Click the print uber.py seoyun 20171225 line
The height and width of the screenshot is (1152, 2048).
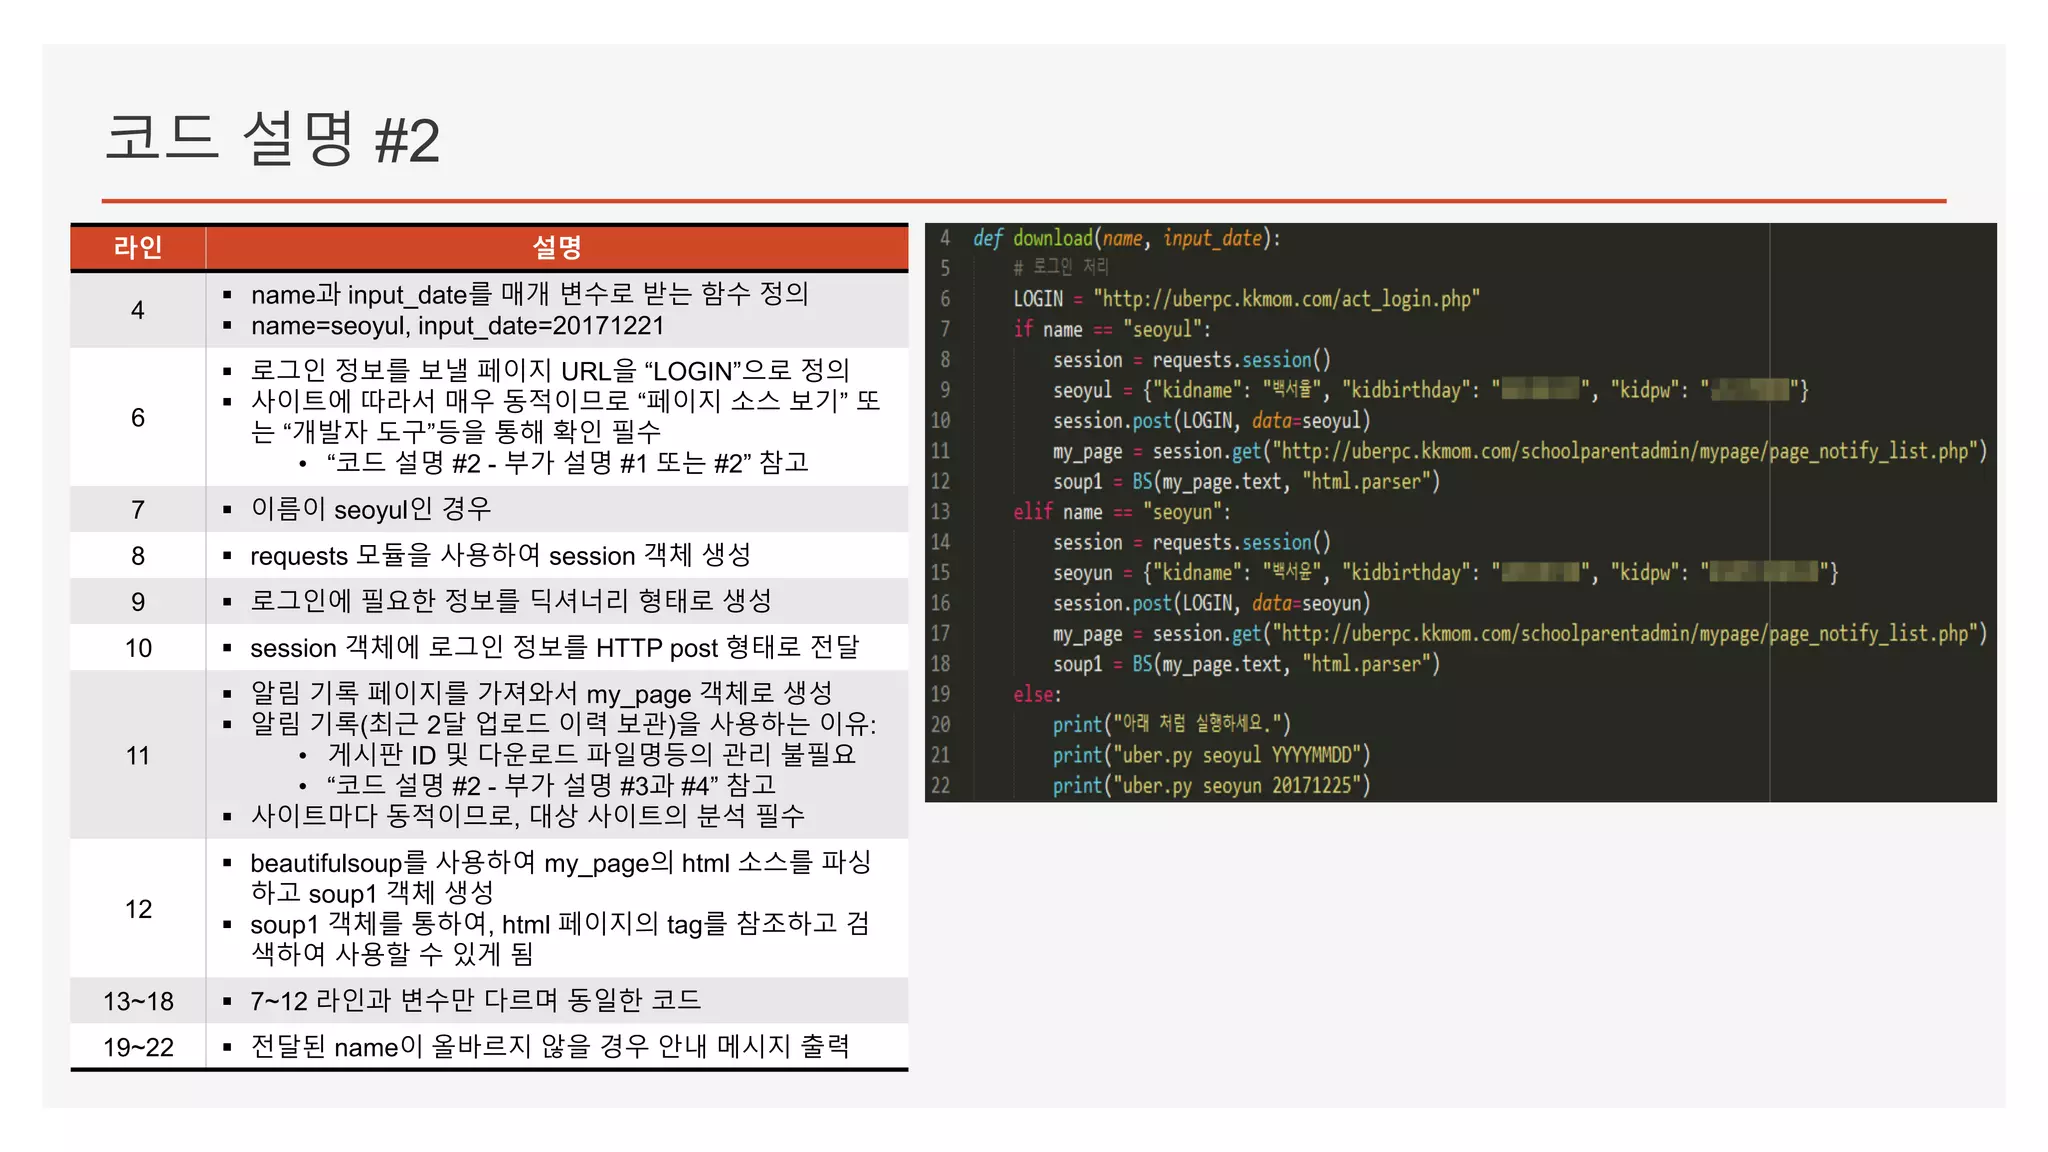pyautogui.click(x=1210, y=786)
